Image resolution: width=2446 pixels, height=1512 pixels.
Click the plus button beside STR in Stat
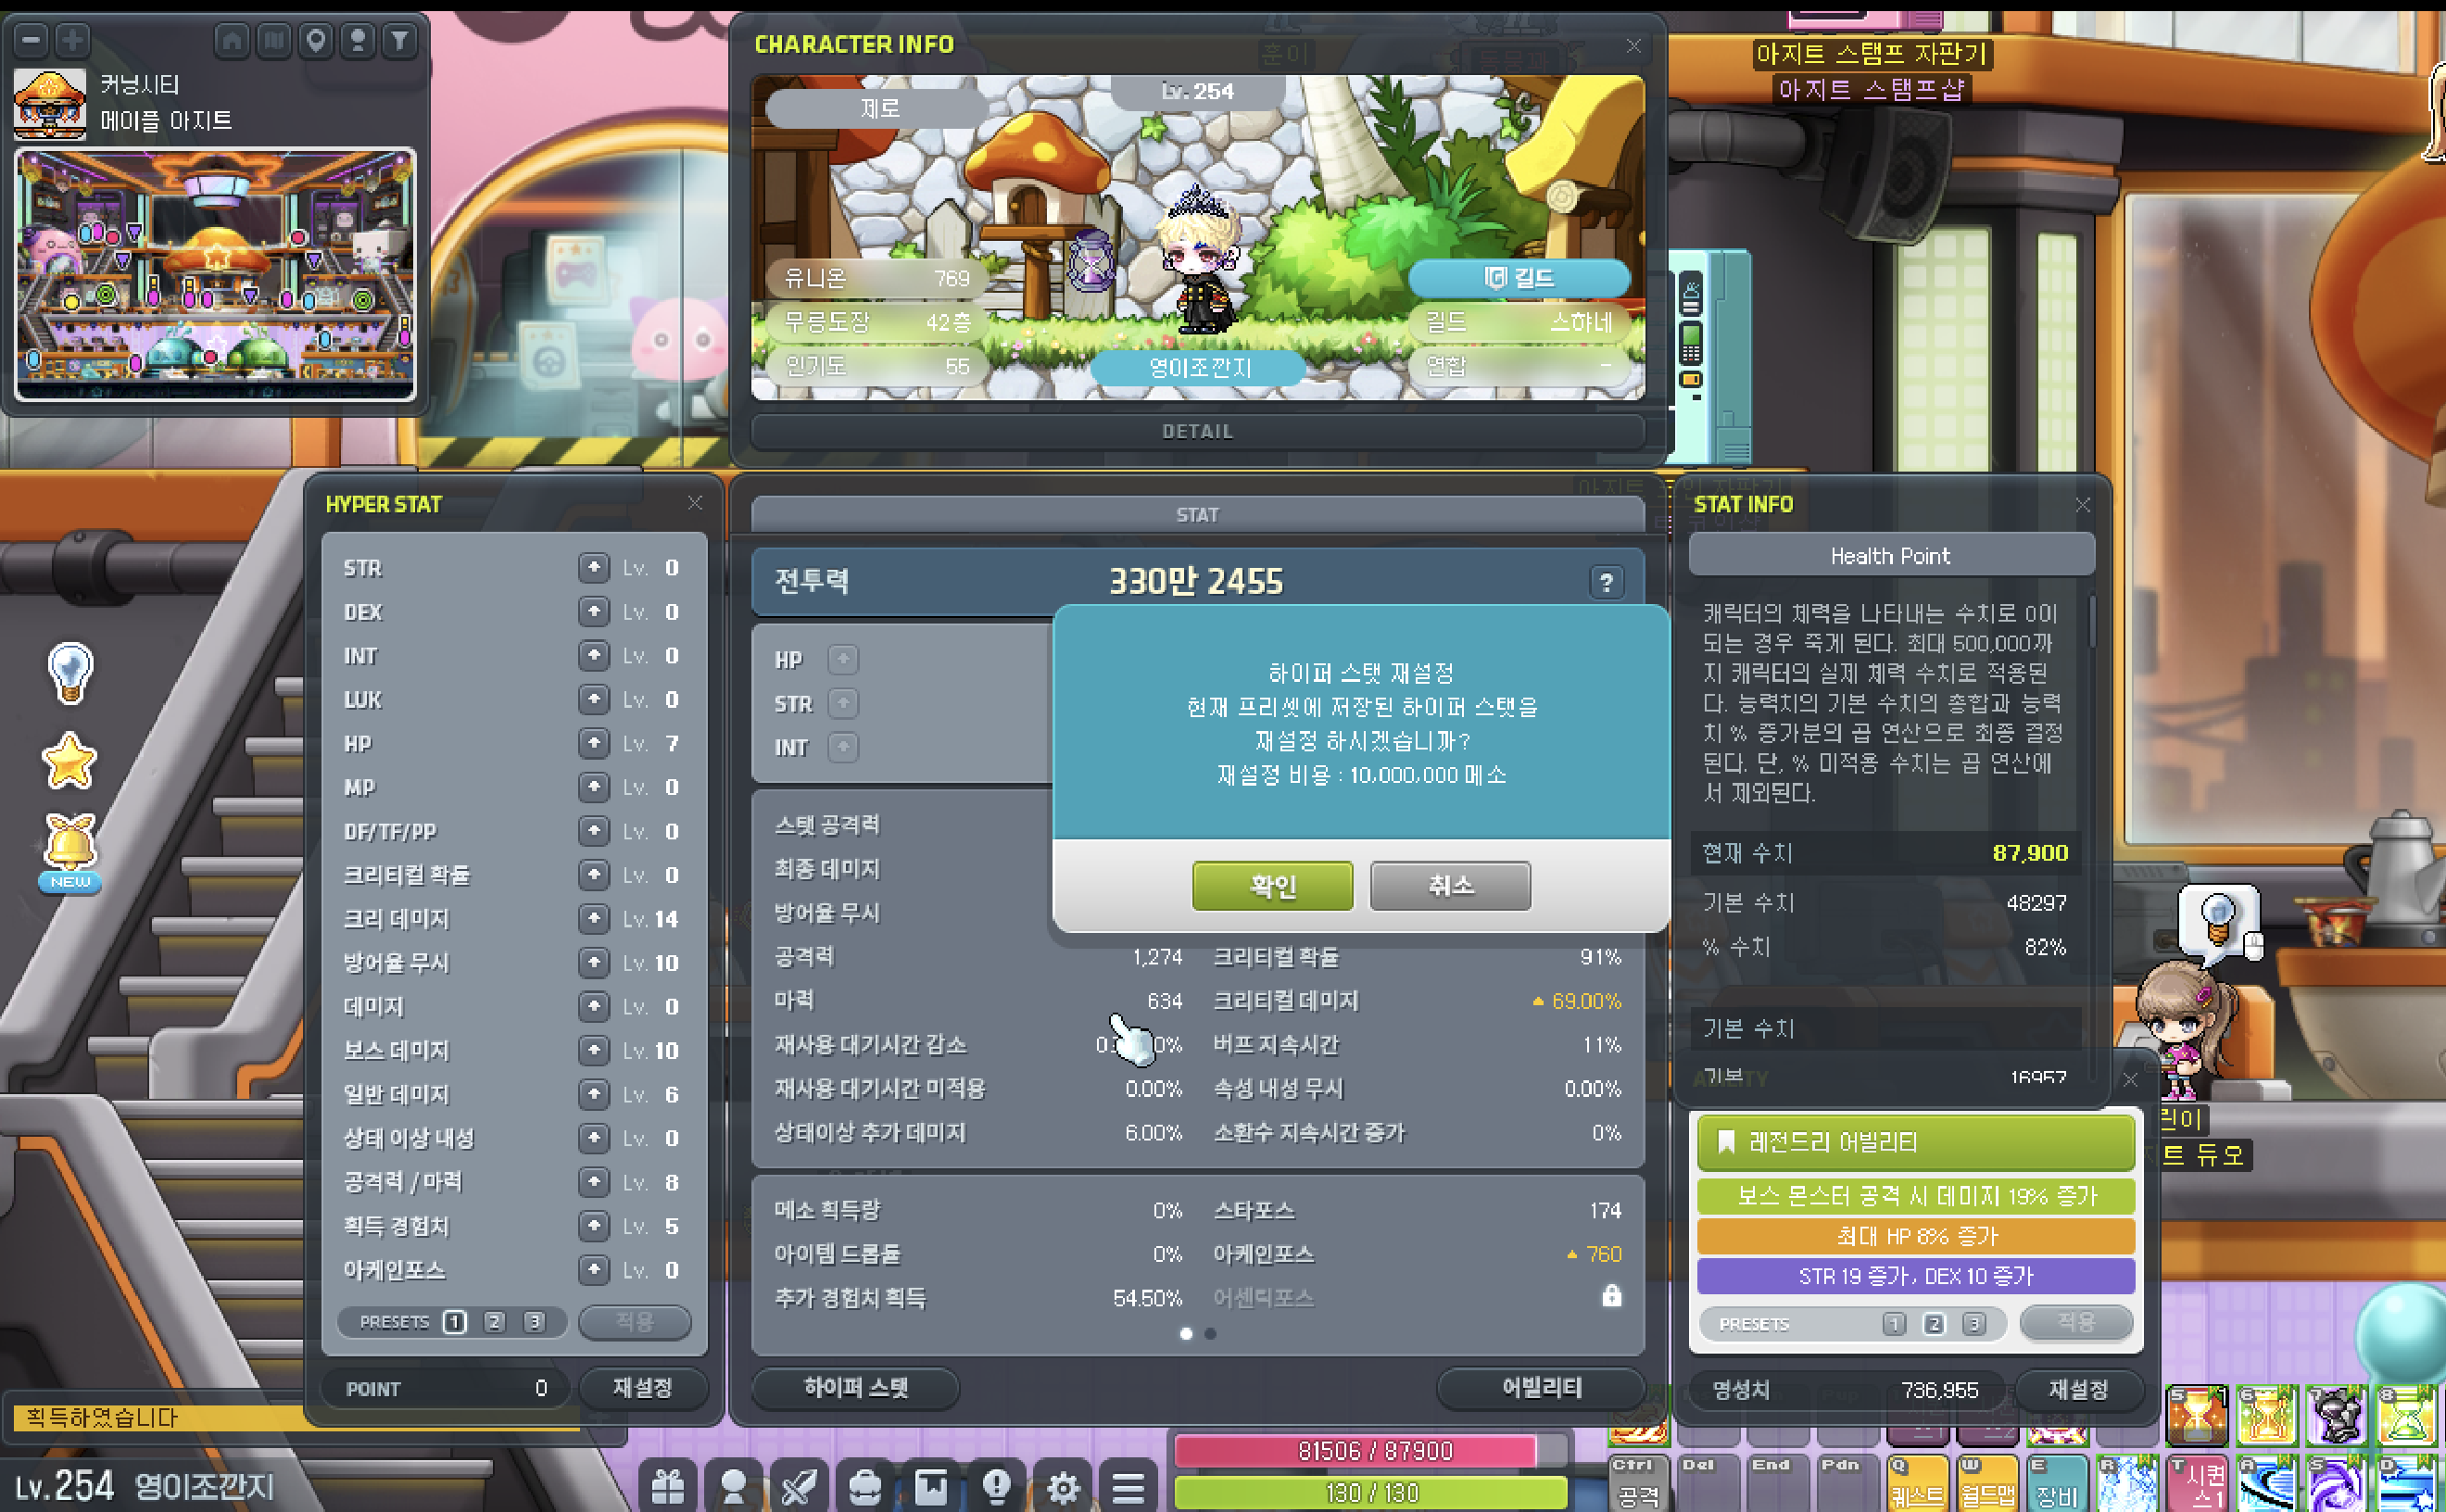(x=843, y=704)
